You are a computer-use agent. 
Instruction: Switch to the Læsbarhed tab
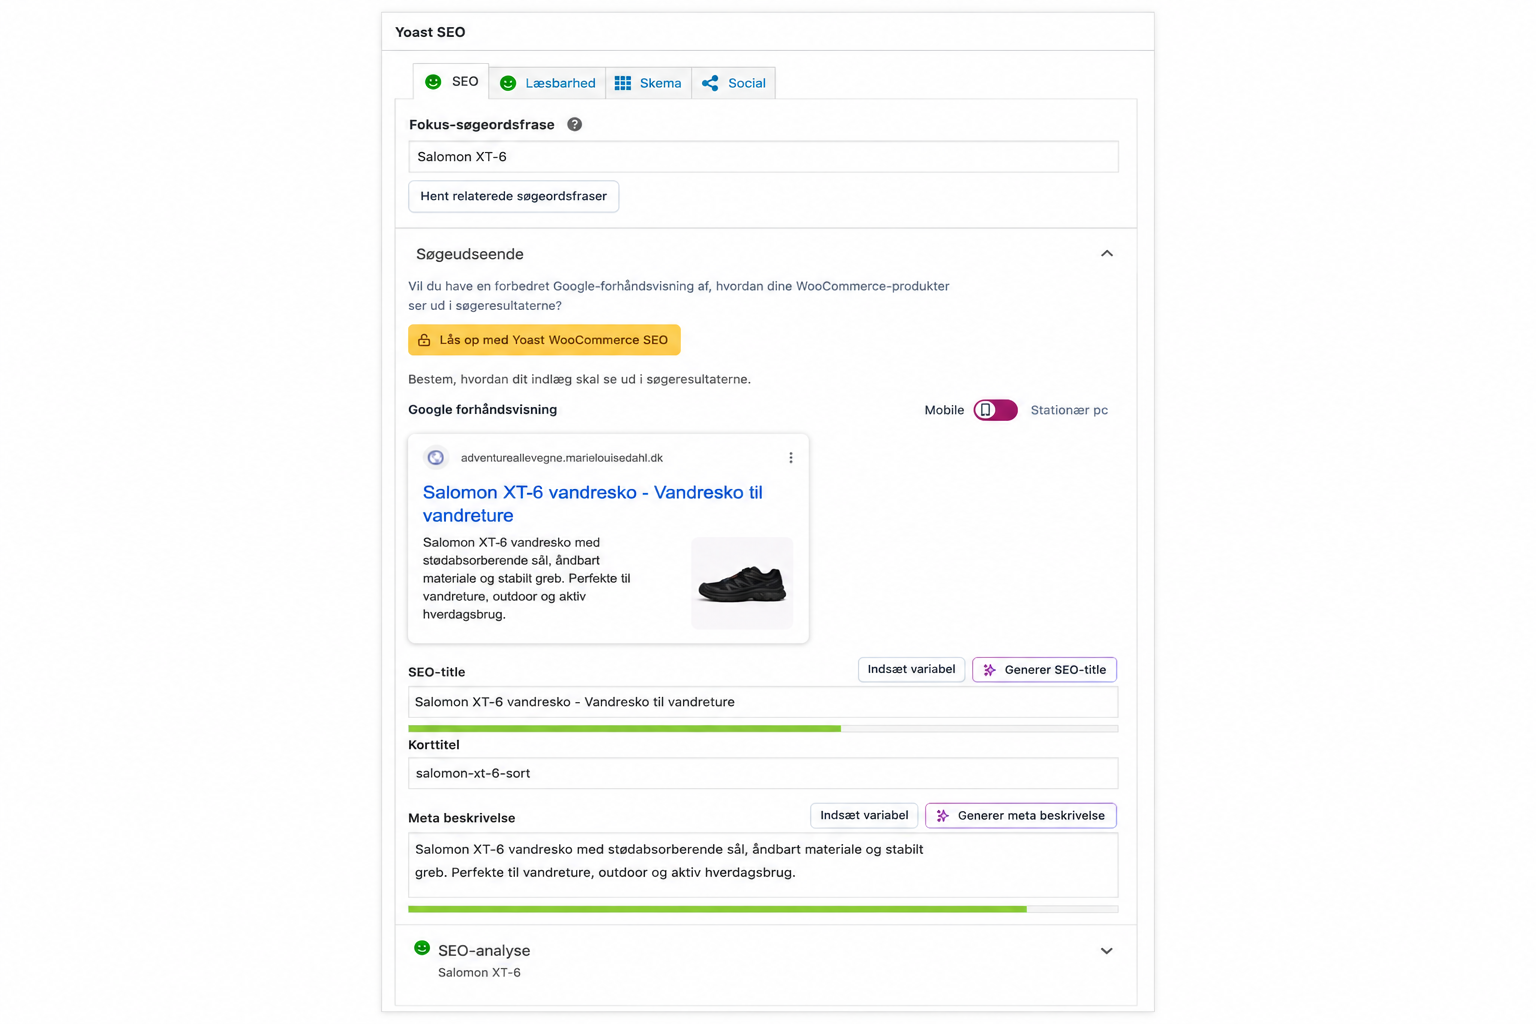548,83
